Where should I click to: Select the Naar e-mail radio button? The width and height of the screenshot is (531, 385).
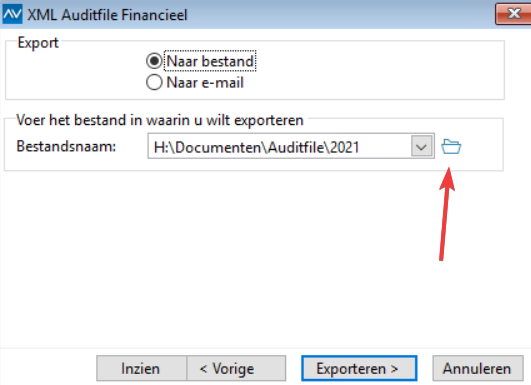point(154,82)
